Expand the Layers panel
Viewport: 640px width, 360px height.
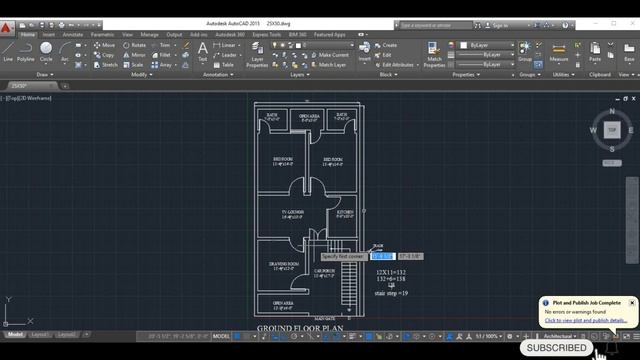point(300,75)
